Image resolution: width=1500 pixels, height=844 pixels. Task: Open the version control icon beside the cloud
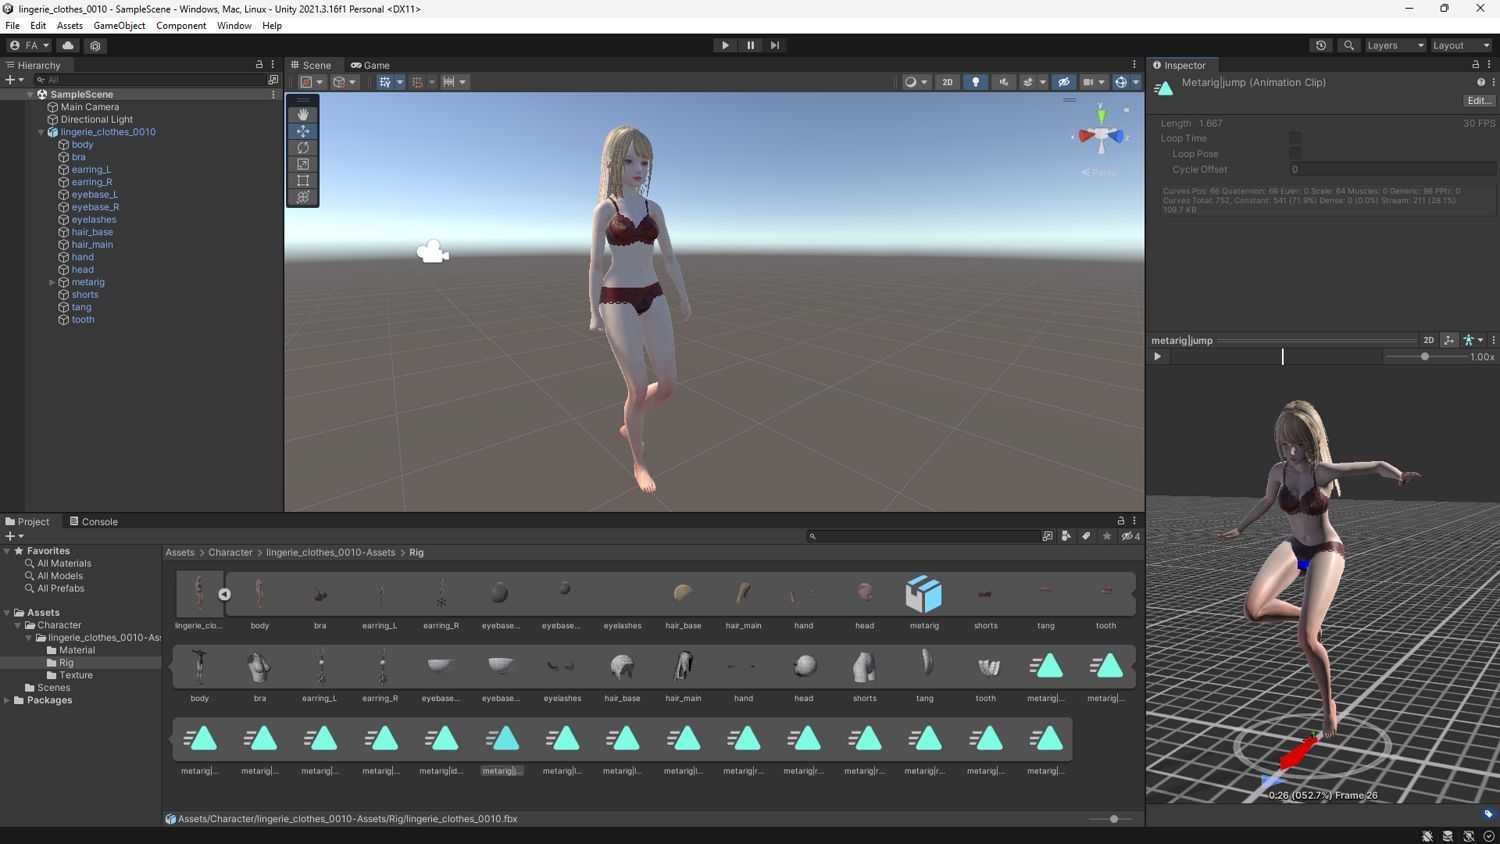point(95,45)
